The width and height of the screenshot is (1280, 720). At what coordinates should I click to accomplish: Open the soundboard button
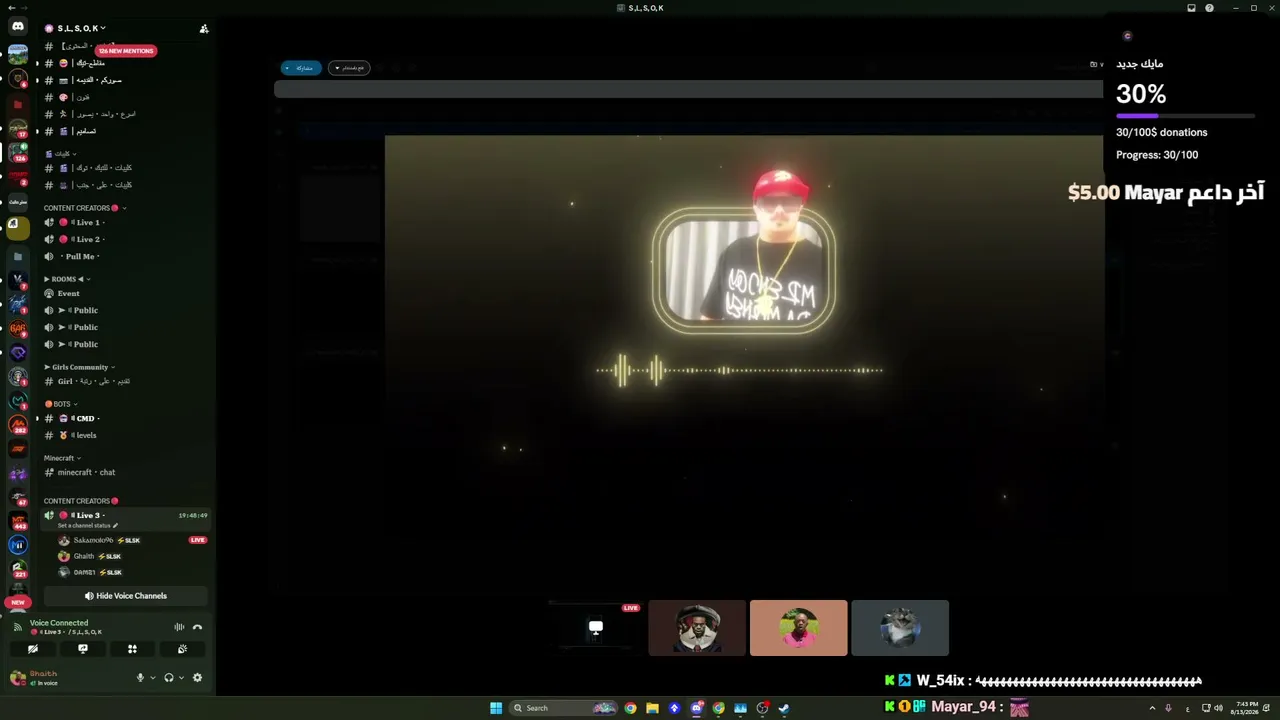tap(182, 649)
